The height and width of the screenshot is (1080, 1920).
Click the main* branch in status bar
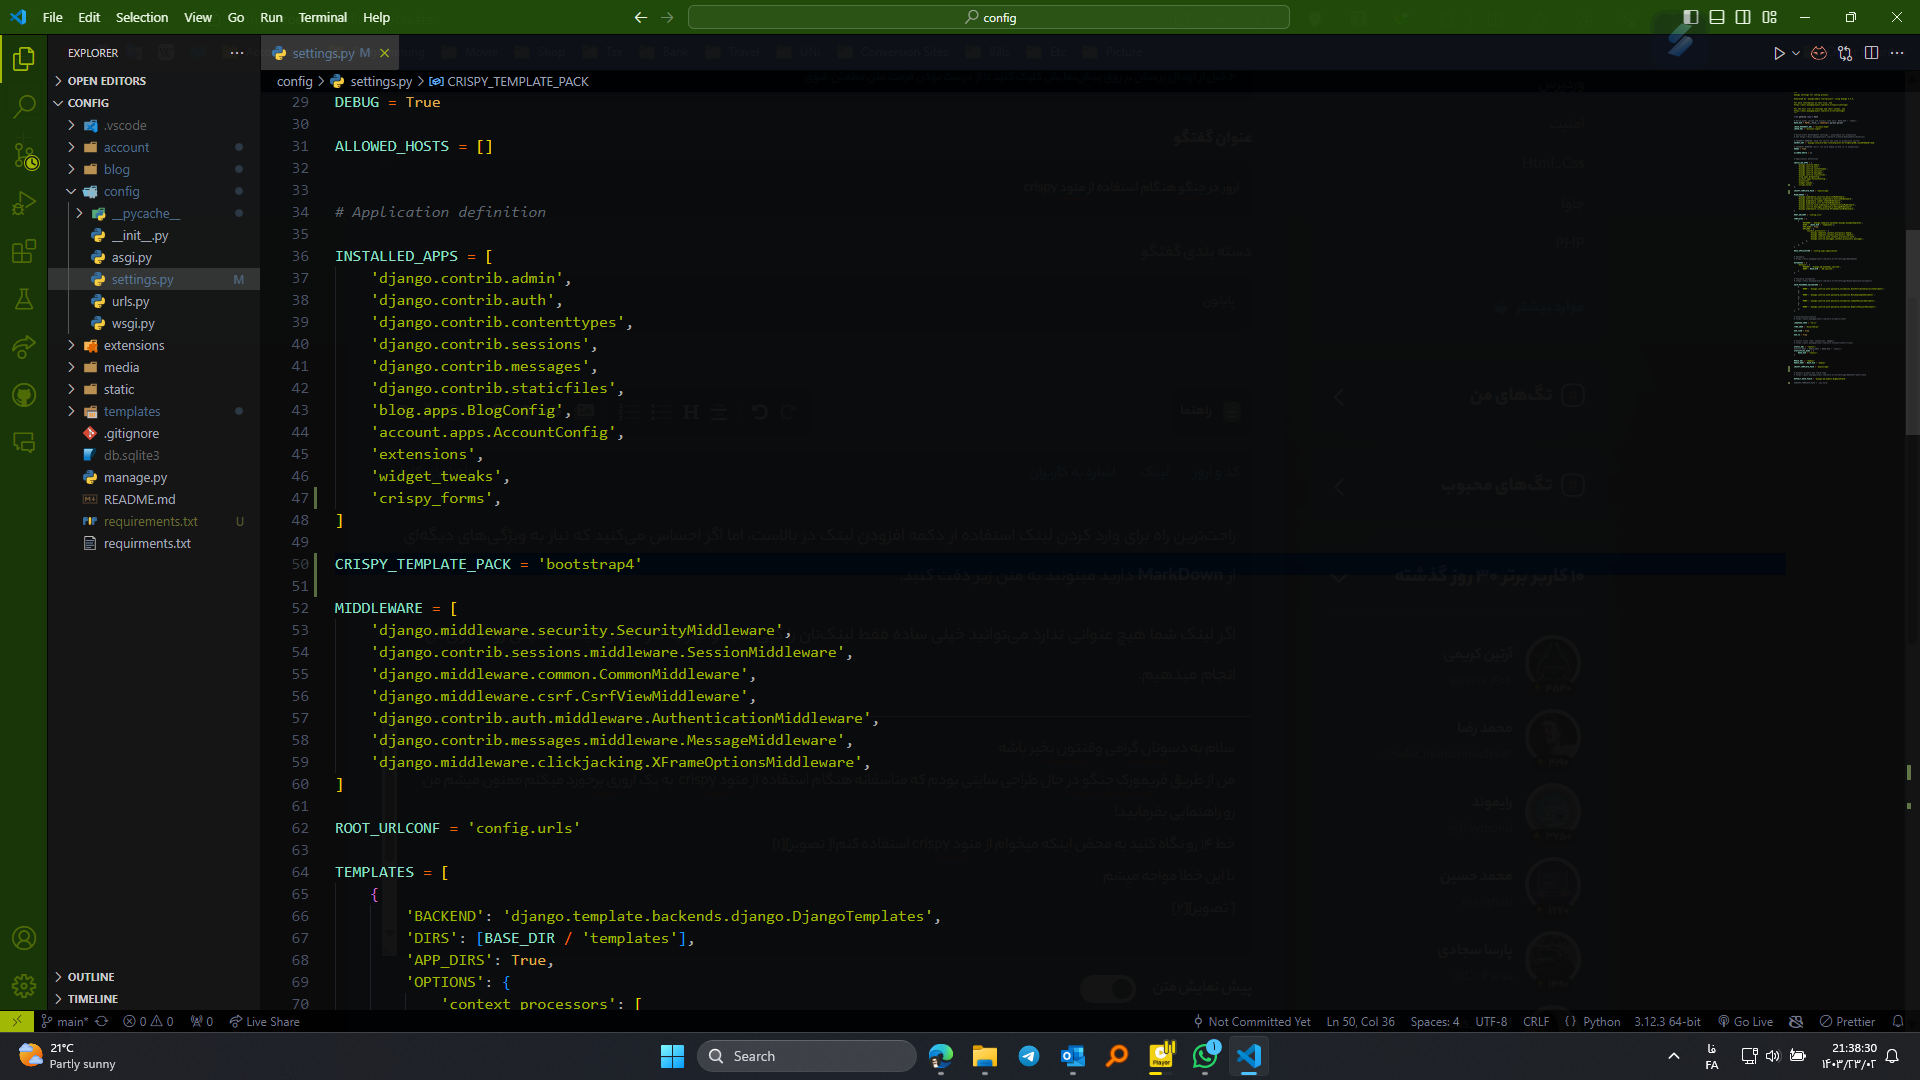(x=65, y=1021)
